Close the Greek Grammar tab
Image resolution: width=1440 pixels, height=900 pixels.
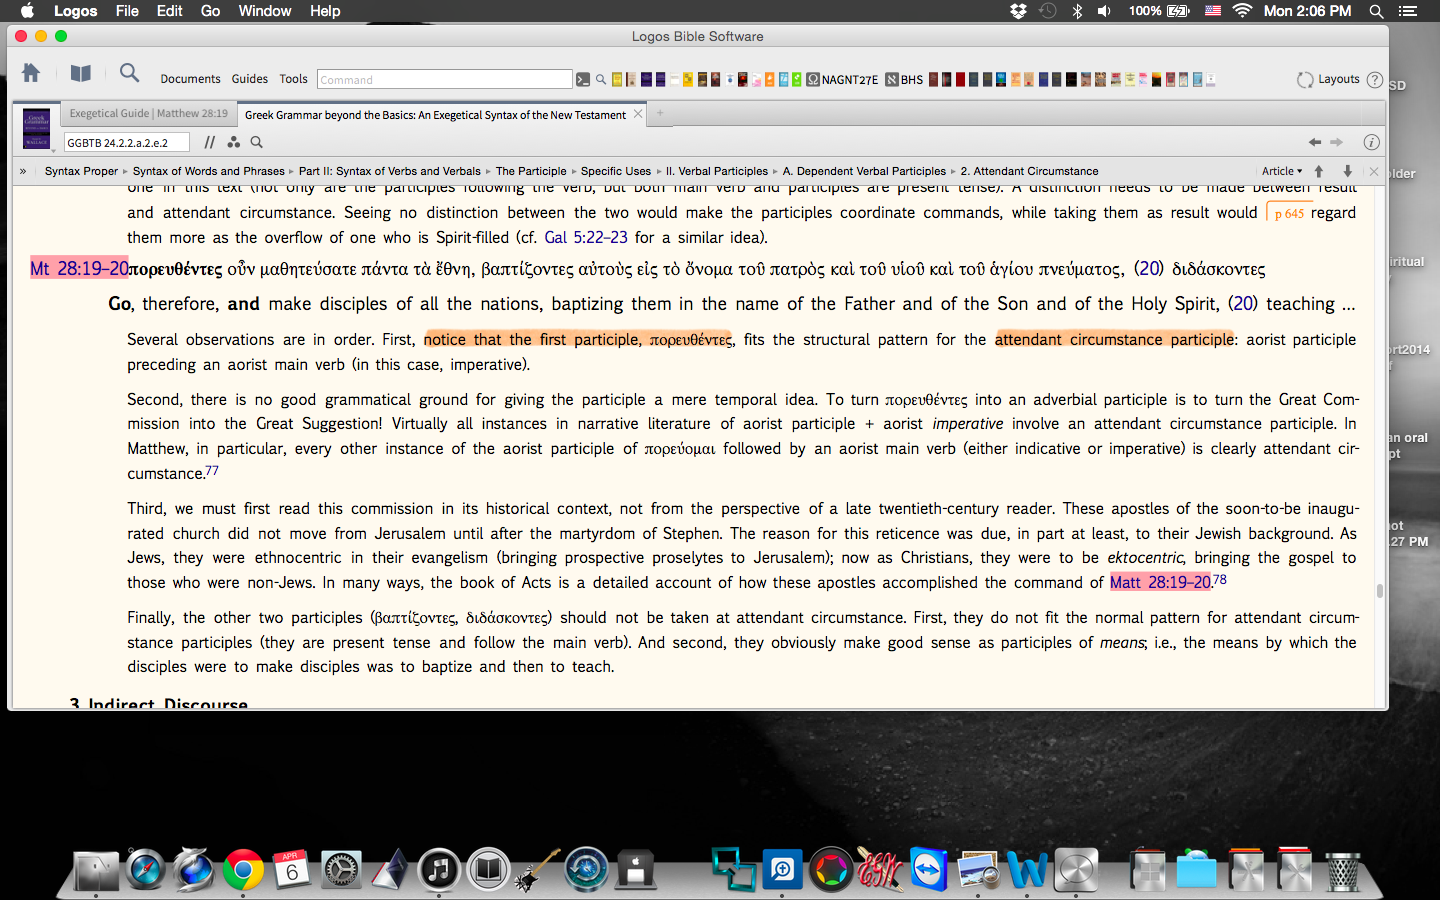[638, 113]
